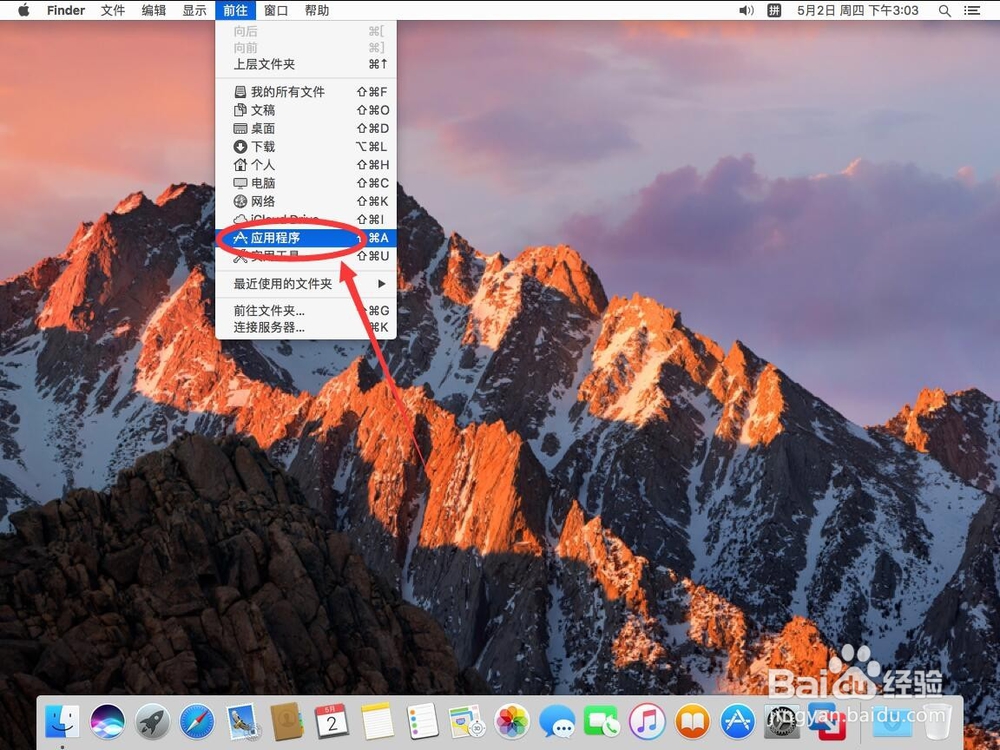
Task: Mute sound via the menu bar speaker icon
Action: 744,10
